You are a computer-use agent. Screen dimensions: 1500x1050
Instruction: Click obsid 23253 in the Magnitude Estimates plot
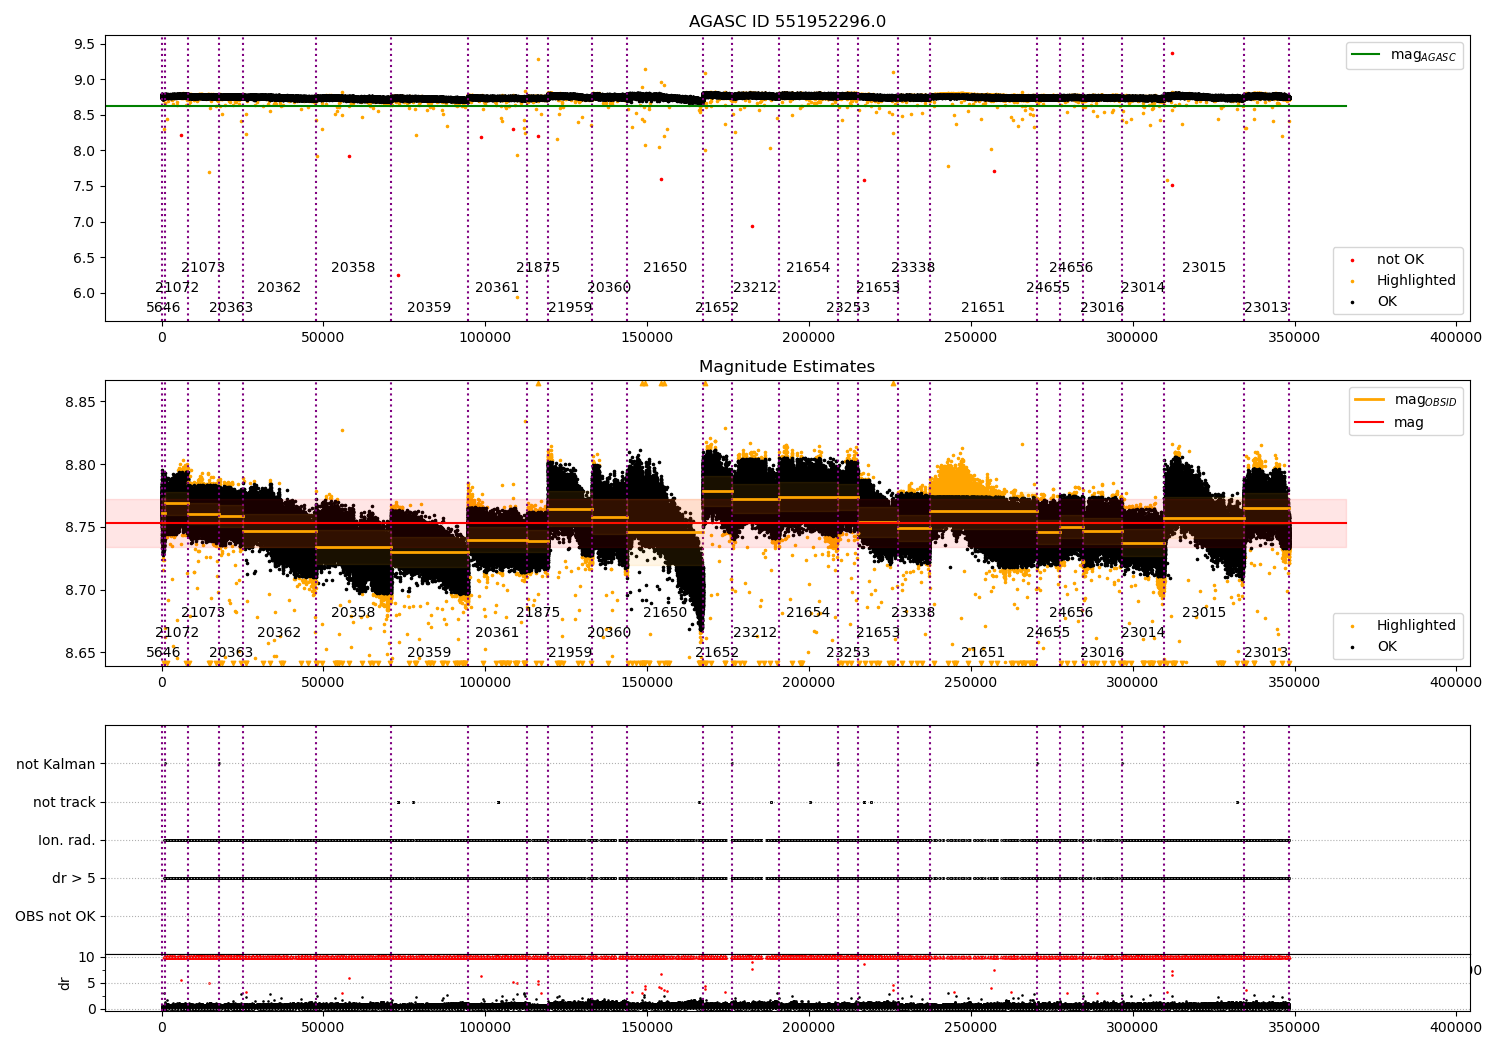tap(848, 652)
